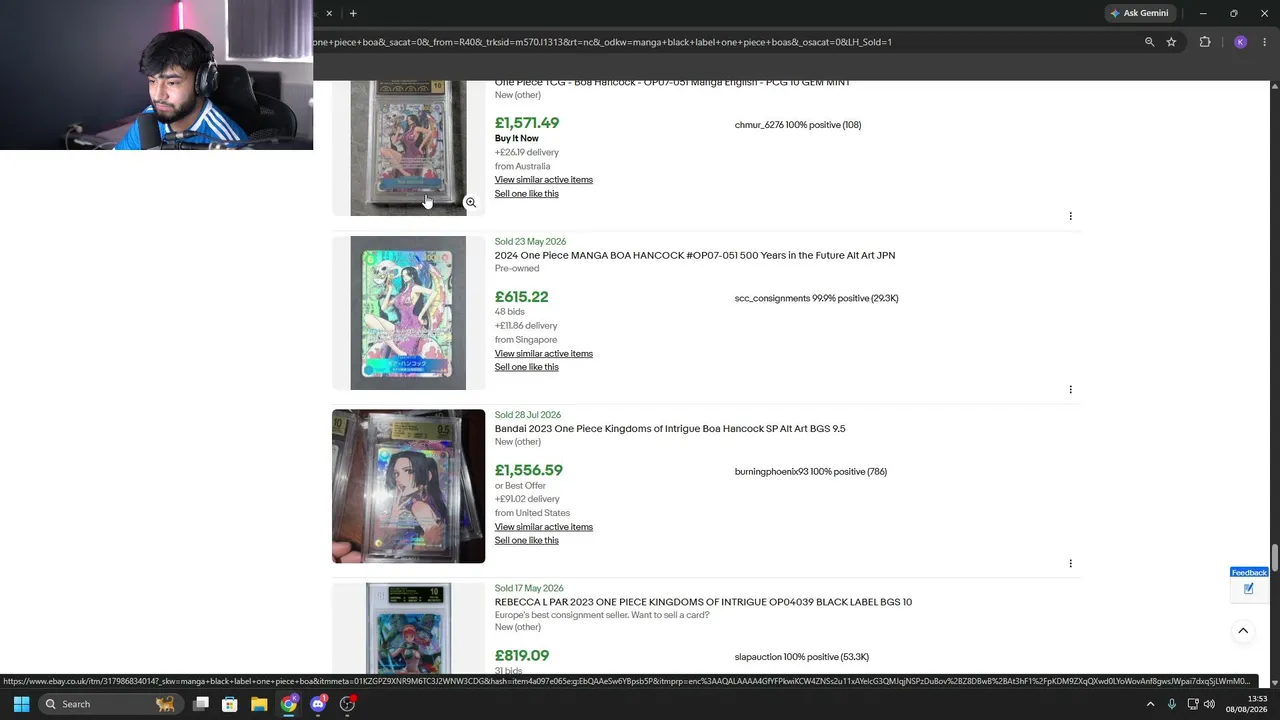
Task: Open the Manga Boa Hancock Japanese card thumbnail
Action: click(x=408, y=313)
